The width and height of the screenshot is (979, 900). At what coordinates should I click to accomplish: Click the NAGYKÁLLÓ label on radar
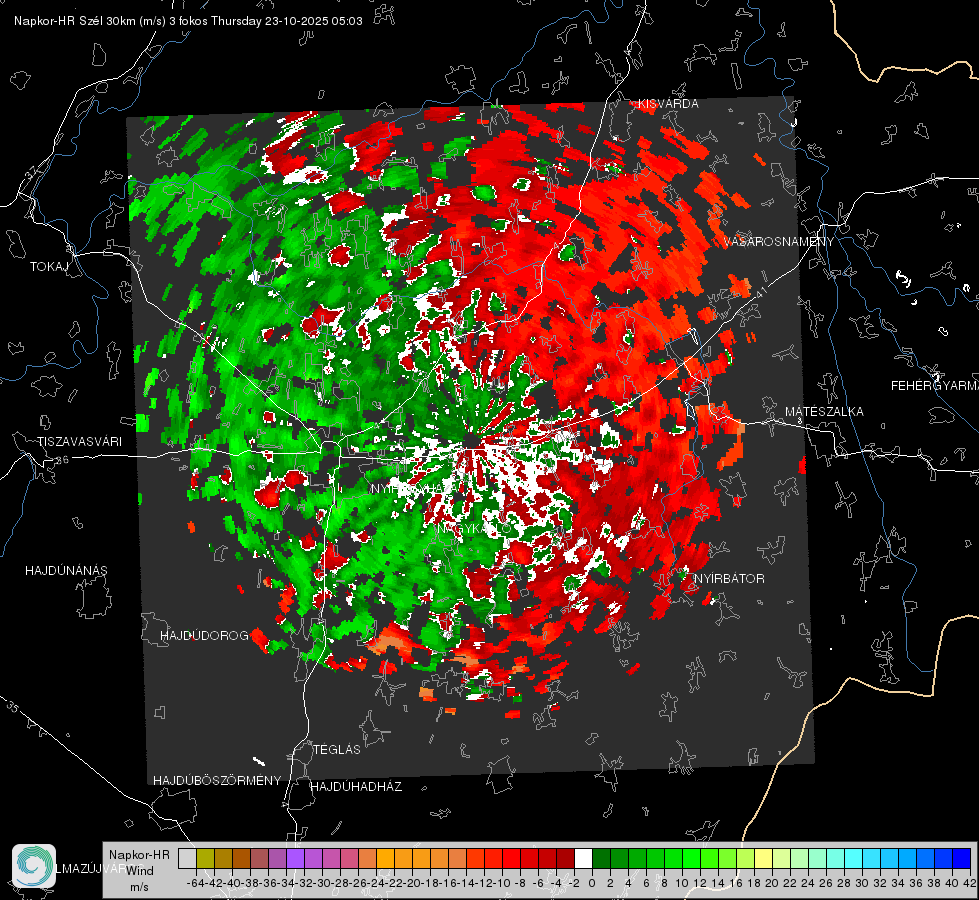click(x=473, y=529)
